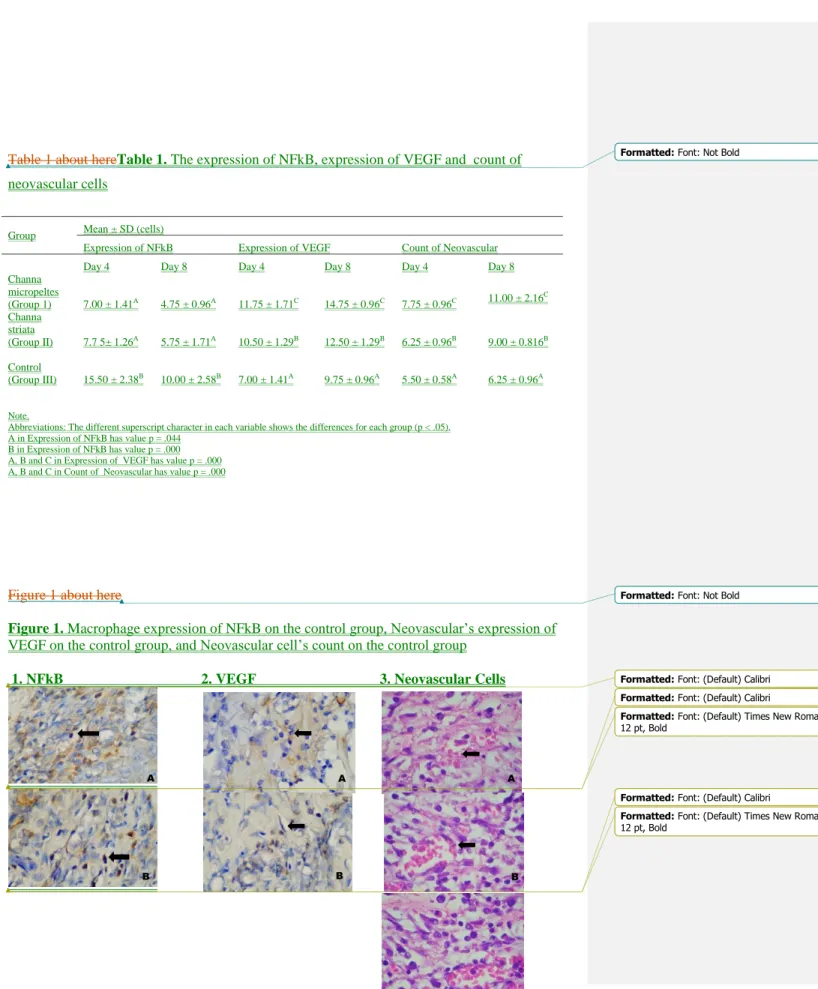Click 'Day 4' under Count of Neovascular

(415, 266)
